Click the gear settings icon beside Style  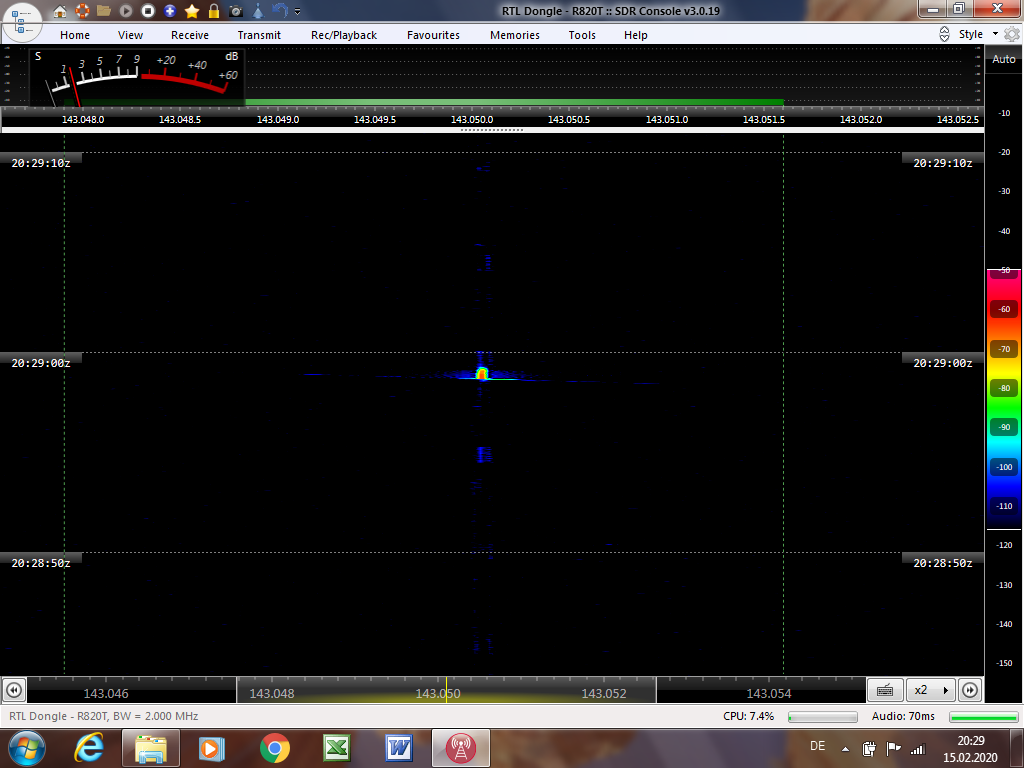(1012, 34)
